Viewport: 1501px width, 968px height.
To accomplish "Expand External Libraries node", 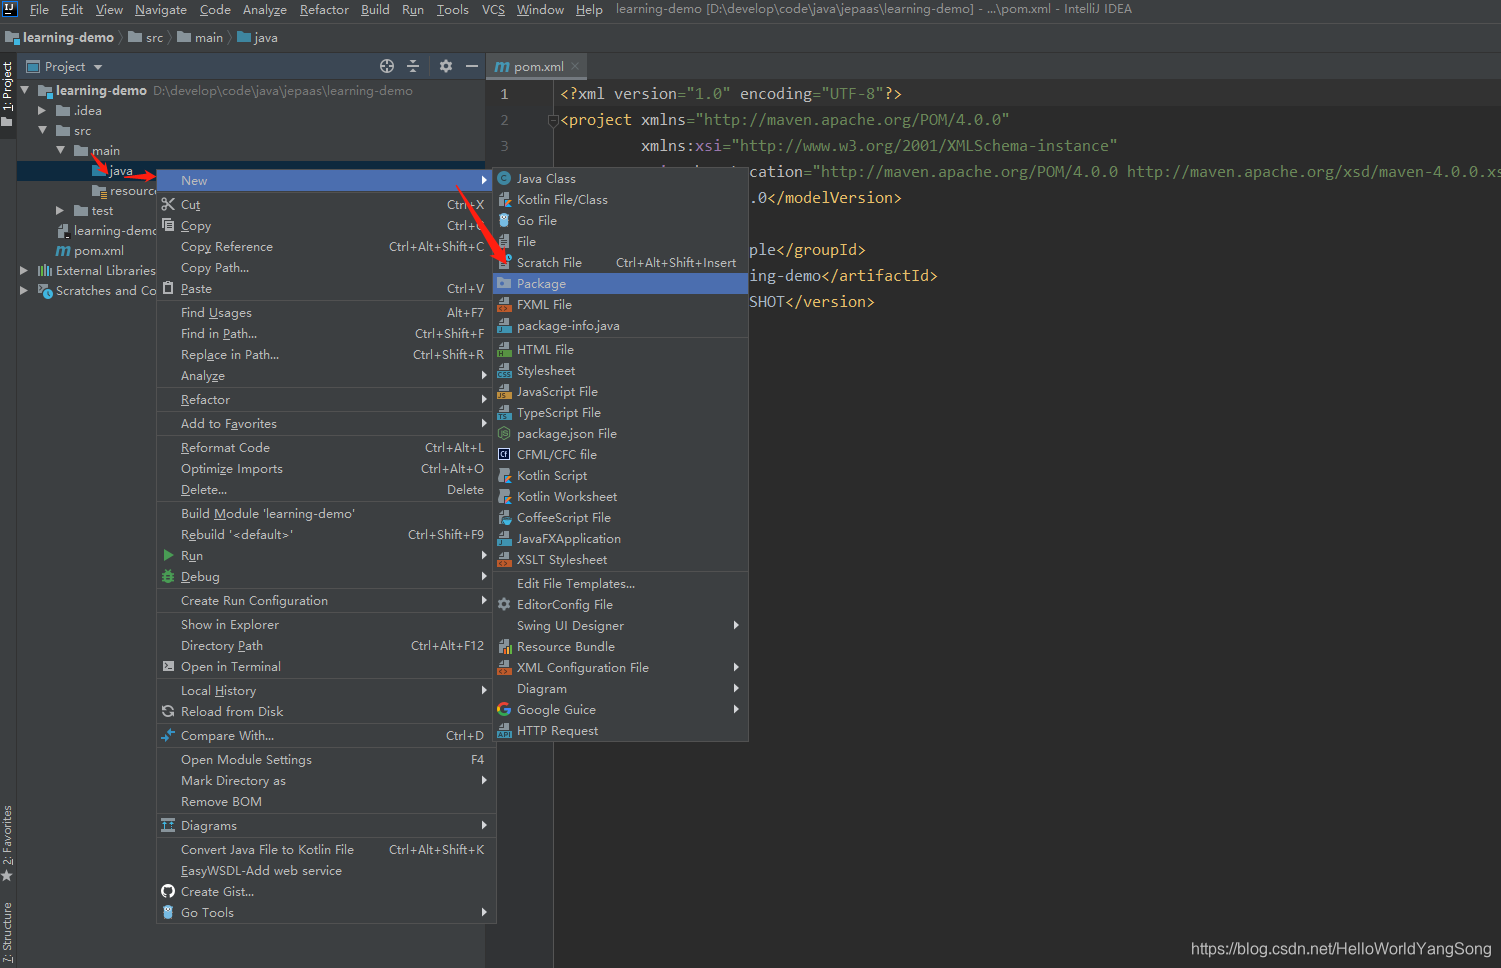I will [x=24, y=270].
